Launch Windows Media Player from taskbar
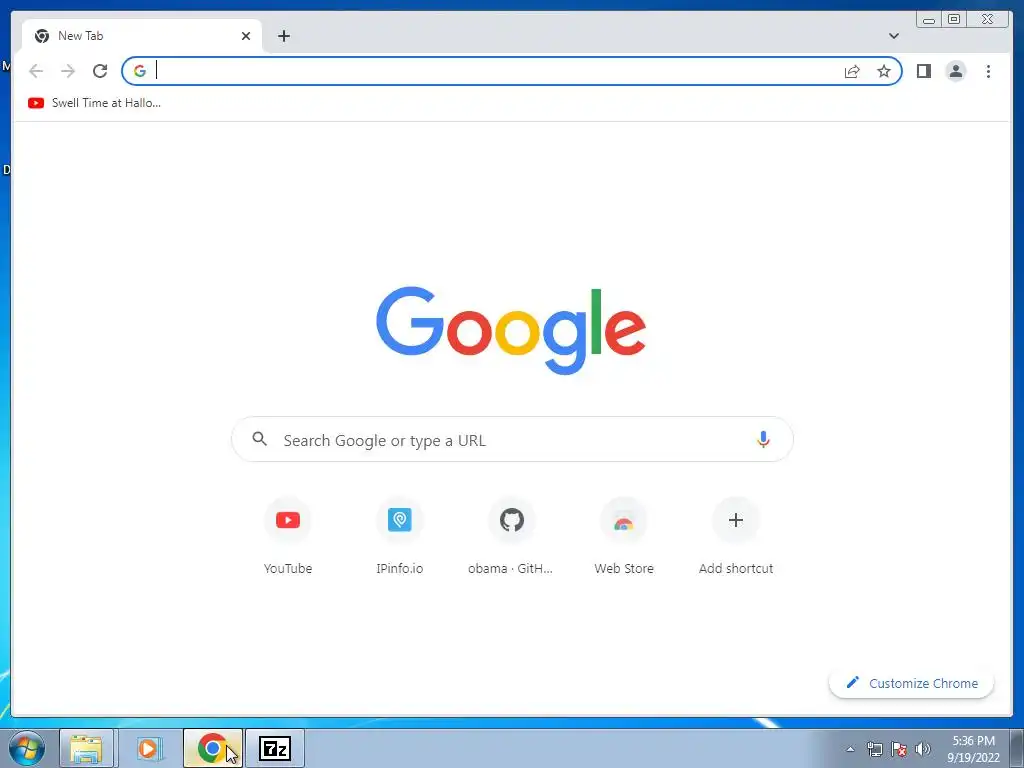 pos(148,748)
